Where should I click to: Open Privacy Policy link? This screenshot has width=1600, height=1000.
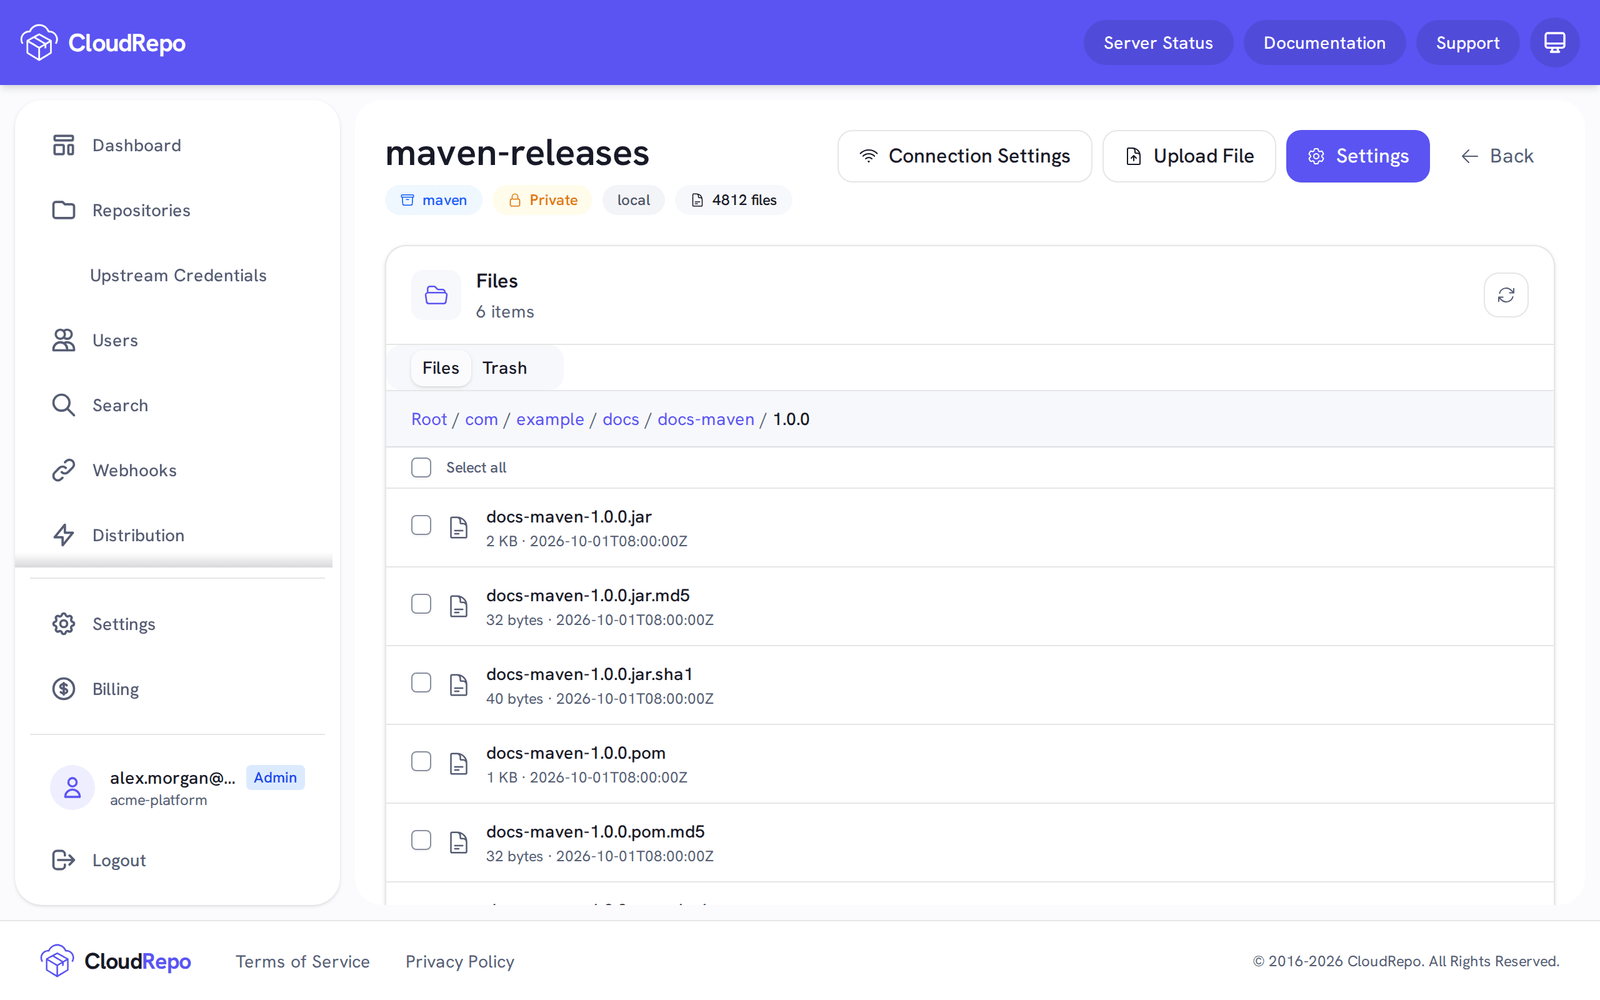(x=460, y=961)
